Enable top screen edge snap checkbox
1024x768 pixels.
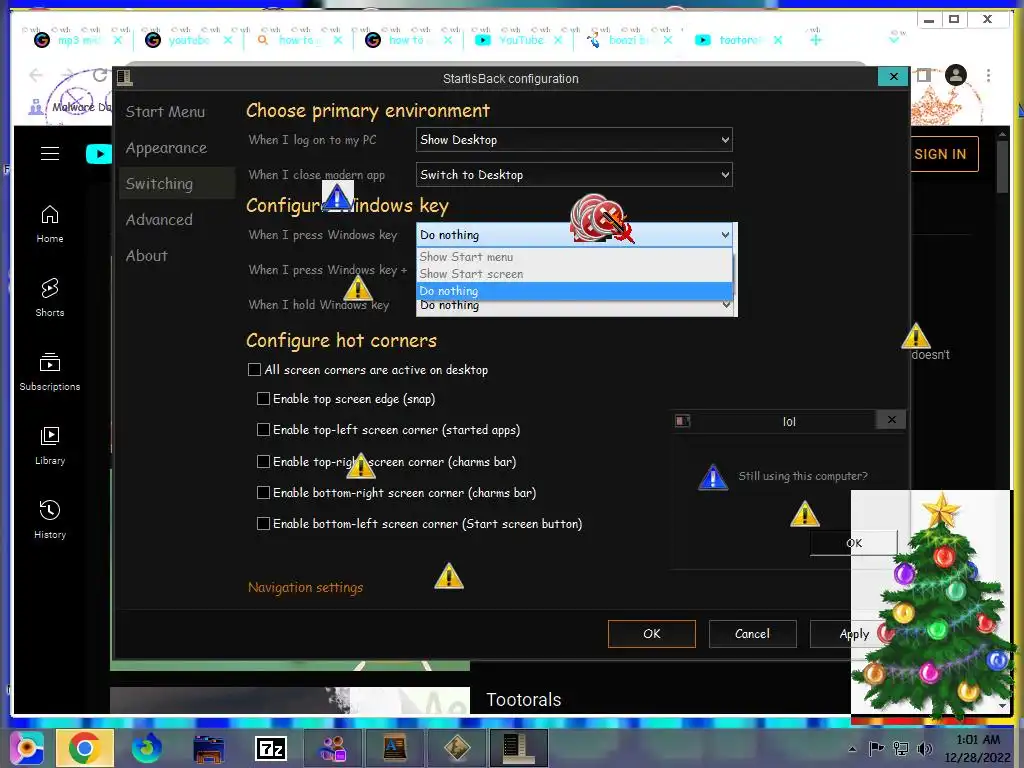263,398
